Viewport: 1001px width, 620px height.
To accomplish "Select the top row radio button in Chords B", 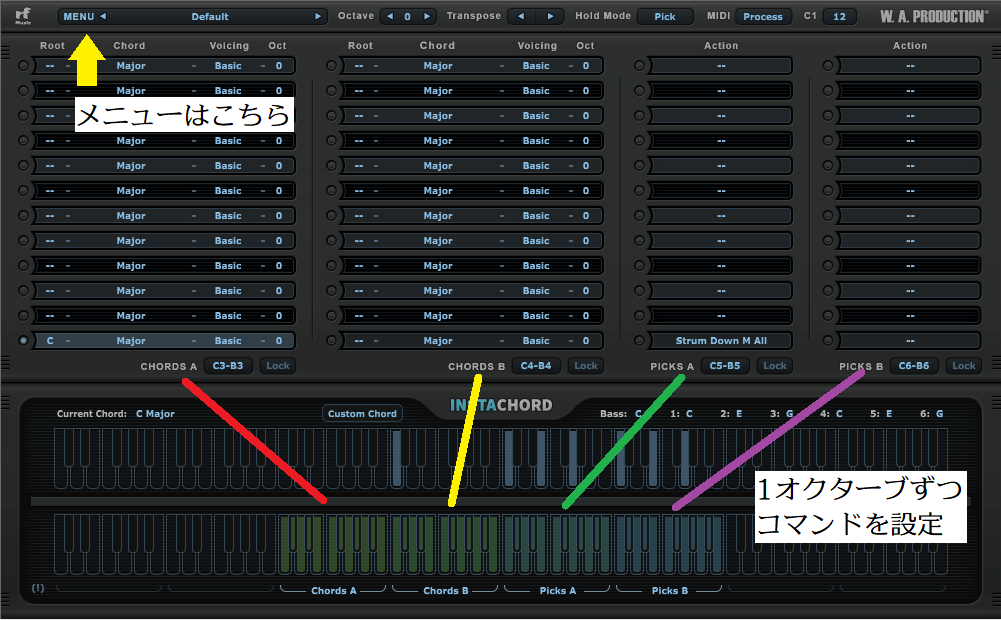I will pyautogui.click(x=331, y=66).
